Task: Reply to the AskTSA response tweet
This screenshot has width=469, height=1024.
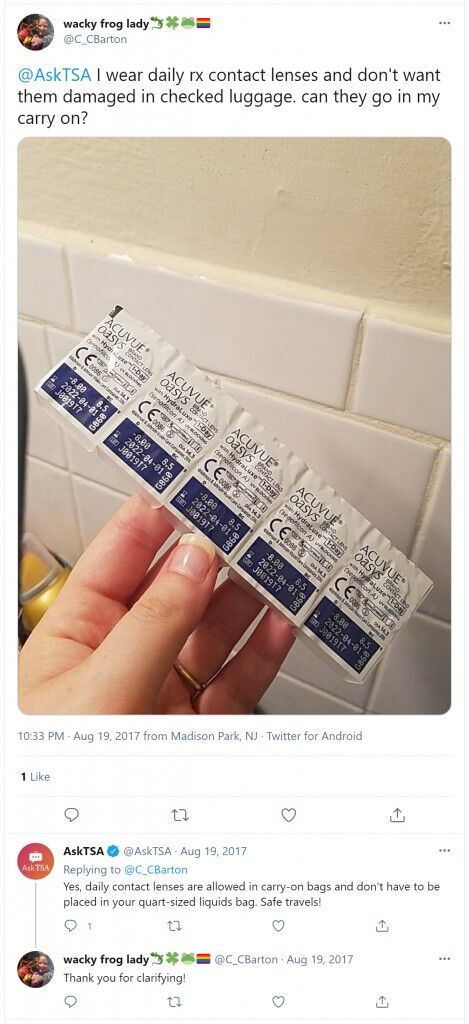Action: [70, 925]
